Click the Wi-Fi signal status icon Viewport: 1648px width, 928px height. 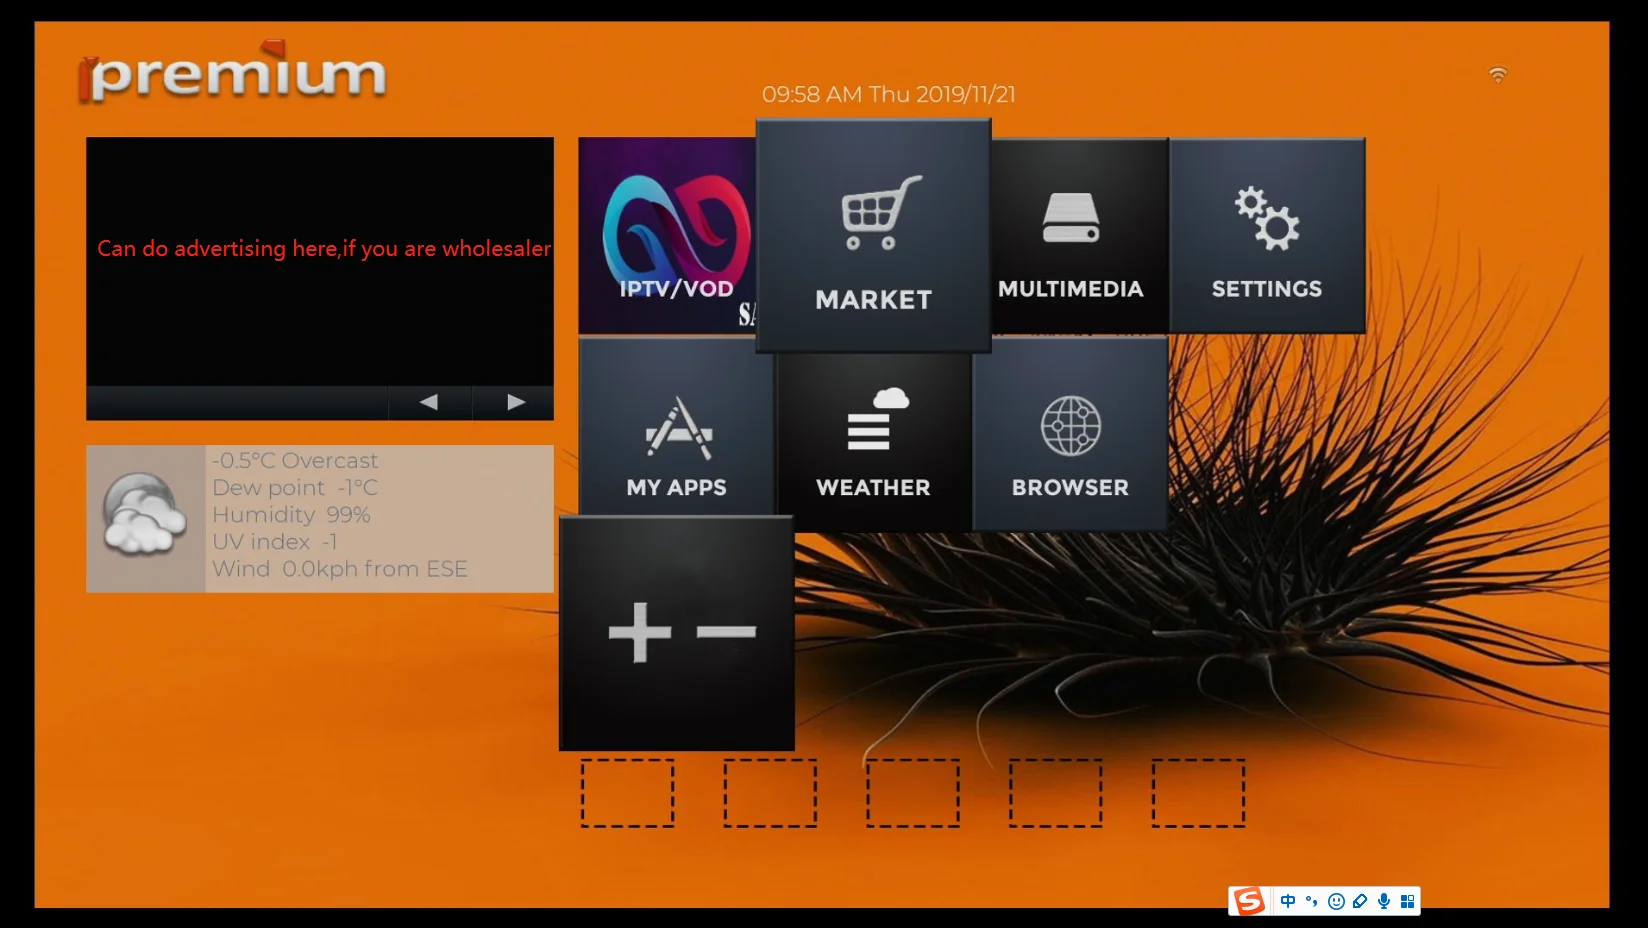(x=1497, y=75)
